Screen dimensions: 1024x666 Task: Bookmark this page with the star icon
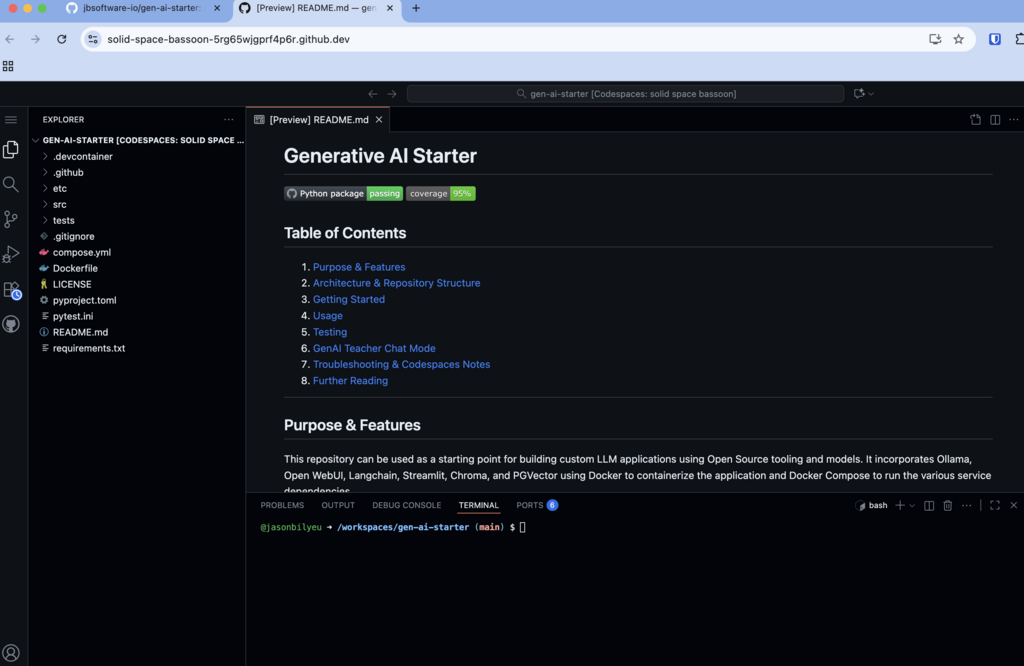[x=959, y=39]
